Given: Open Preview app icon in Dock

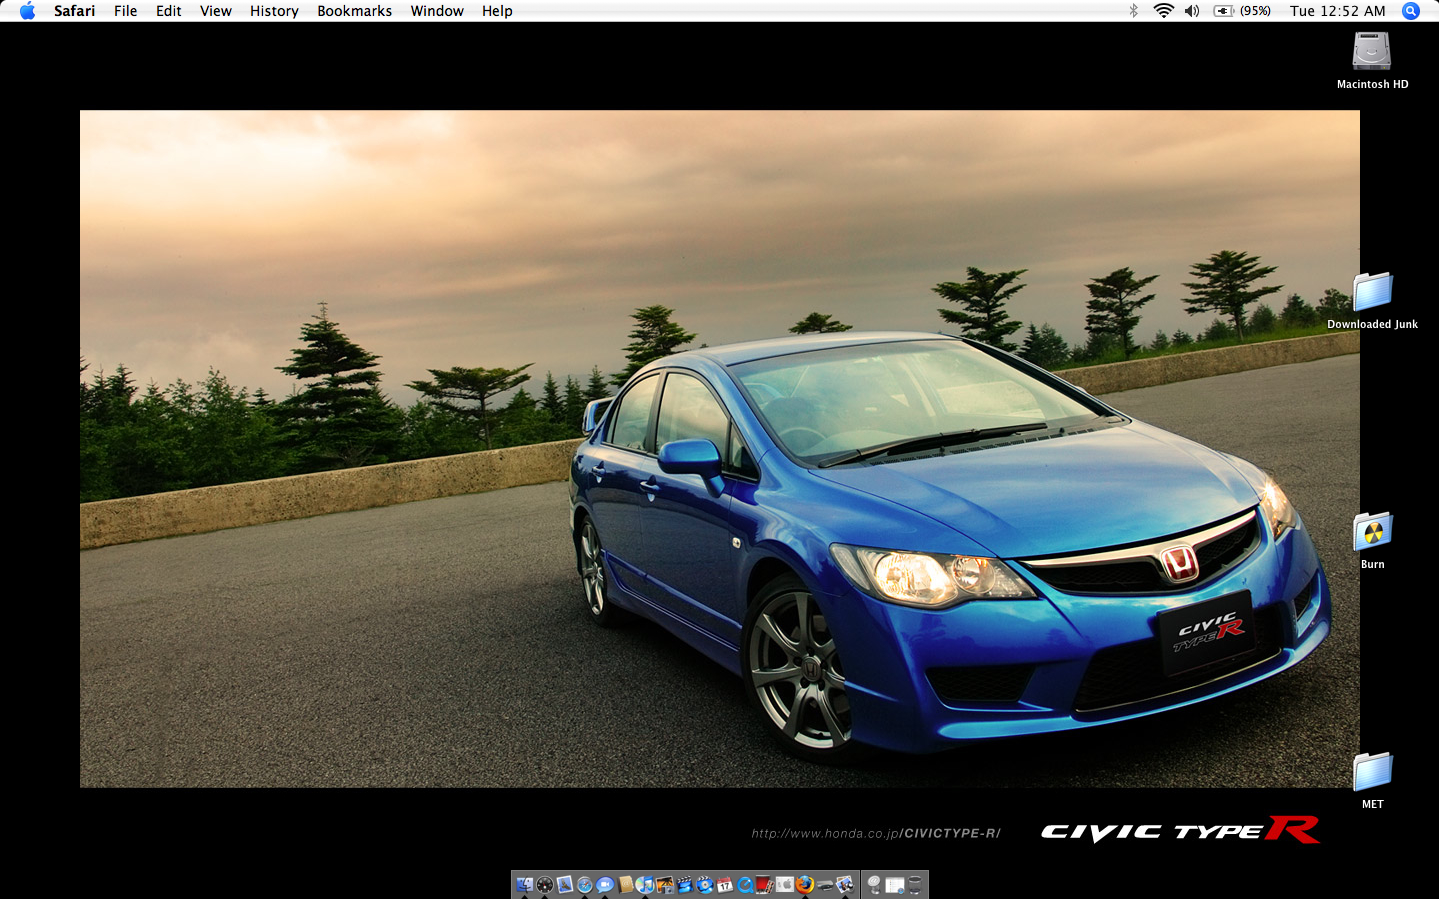Looking at the screenshot, I should point(845,884).
